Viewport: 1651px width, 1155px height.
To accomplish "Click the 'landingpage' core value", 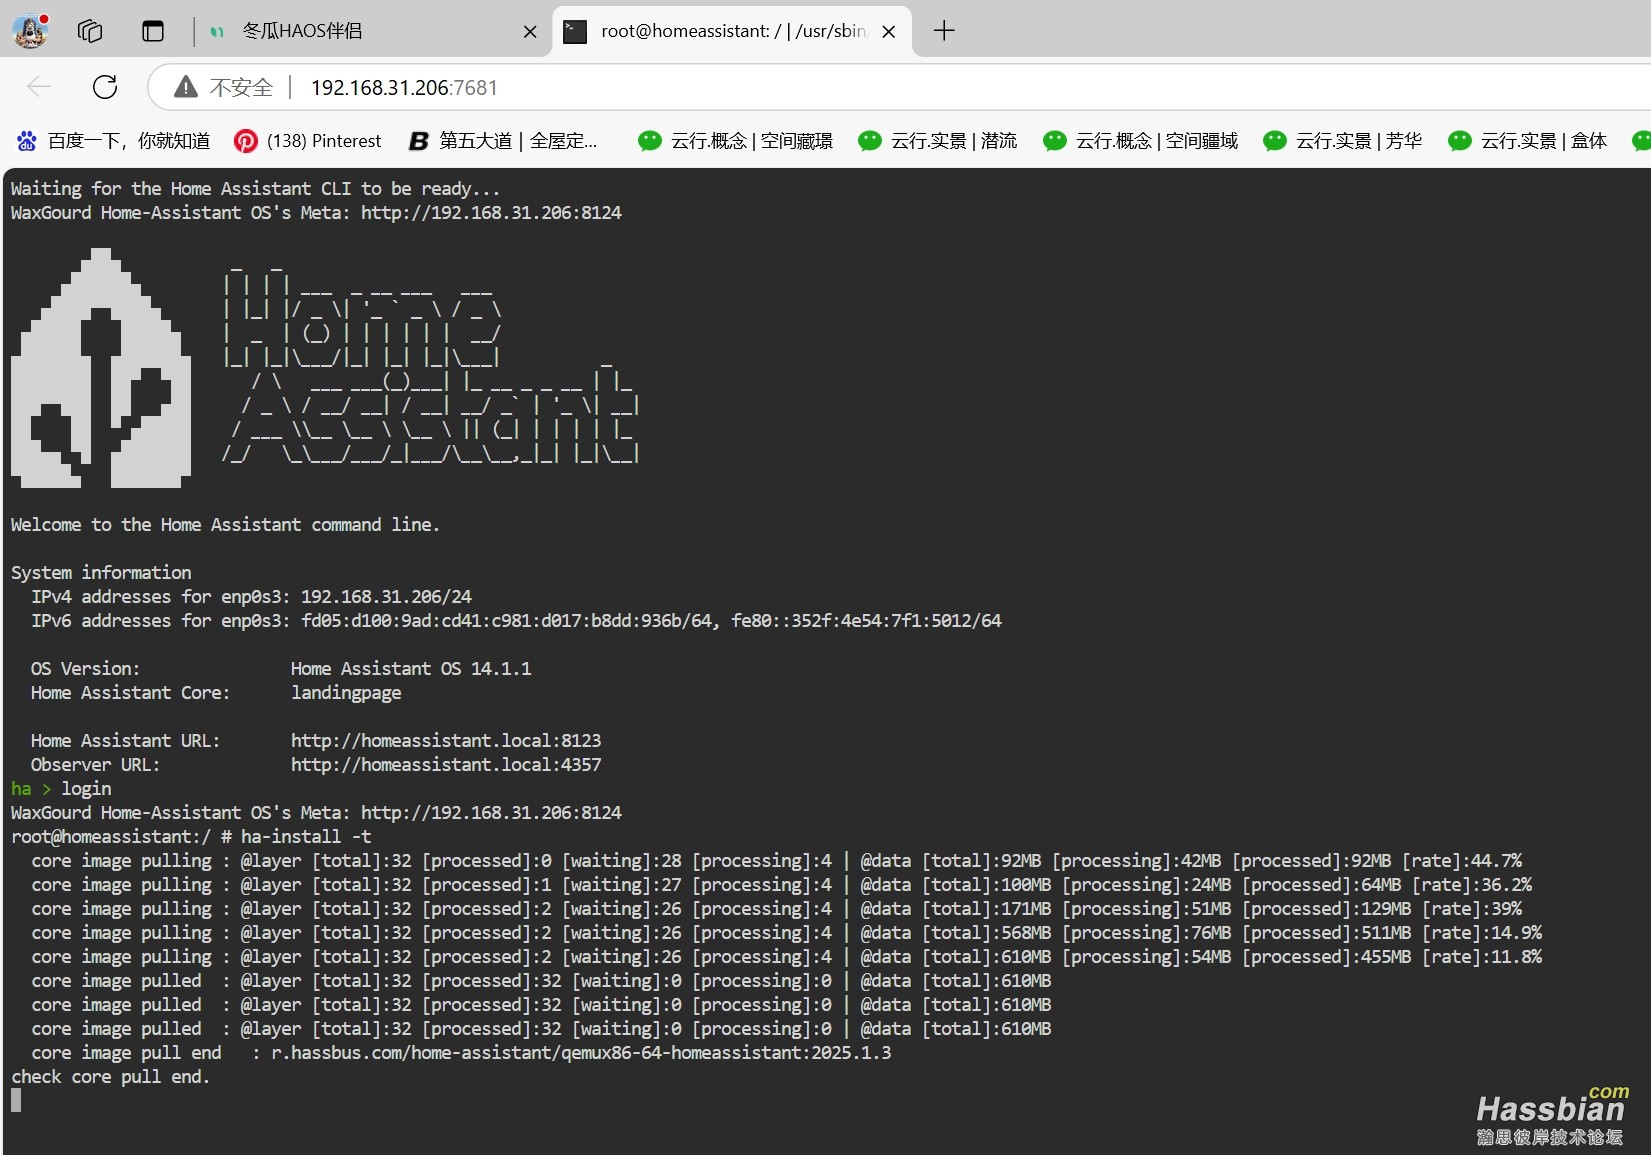I will (346, 693).
